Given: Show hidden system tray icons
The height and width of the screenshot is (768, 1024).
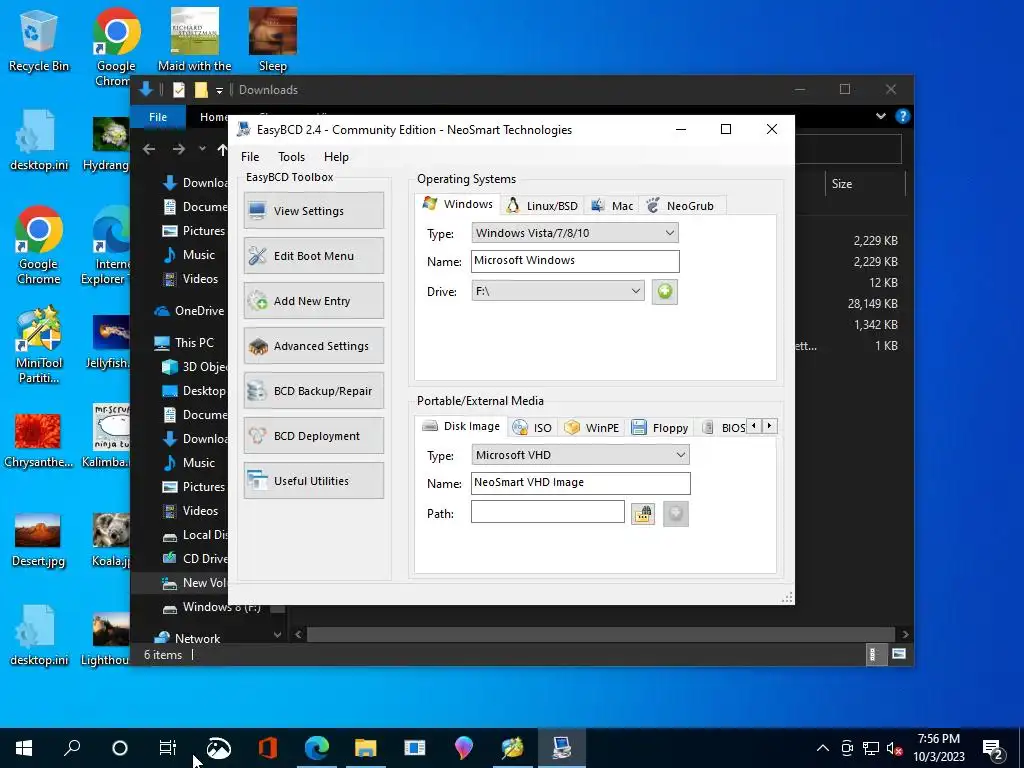Looking at the screenshot, I should click(823, 748).
